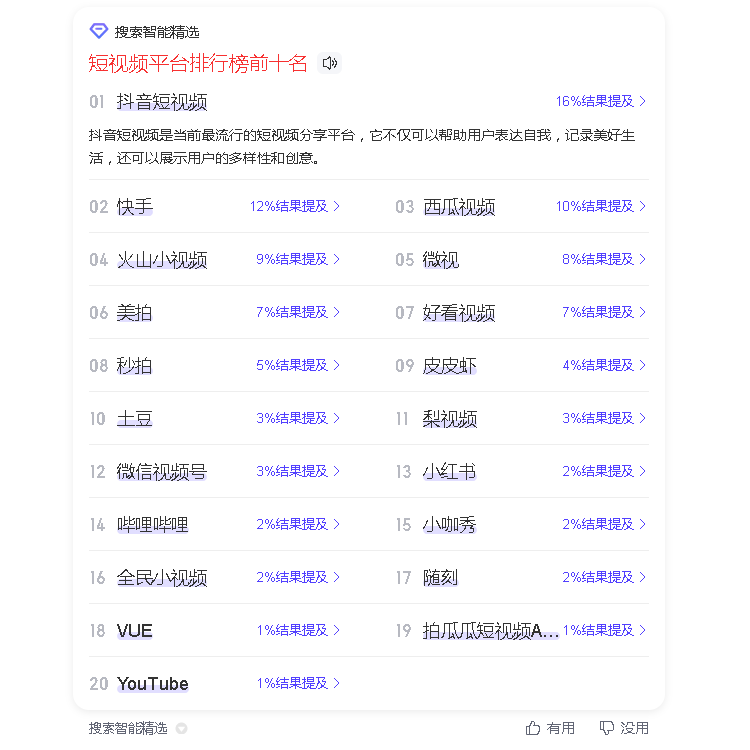This screenshot has height=750, width=750.
Task: Select the 微视 entry name
Action: [x=441, y=260]
